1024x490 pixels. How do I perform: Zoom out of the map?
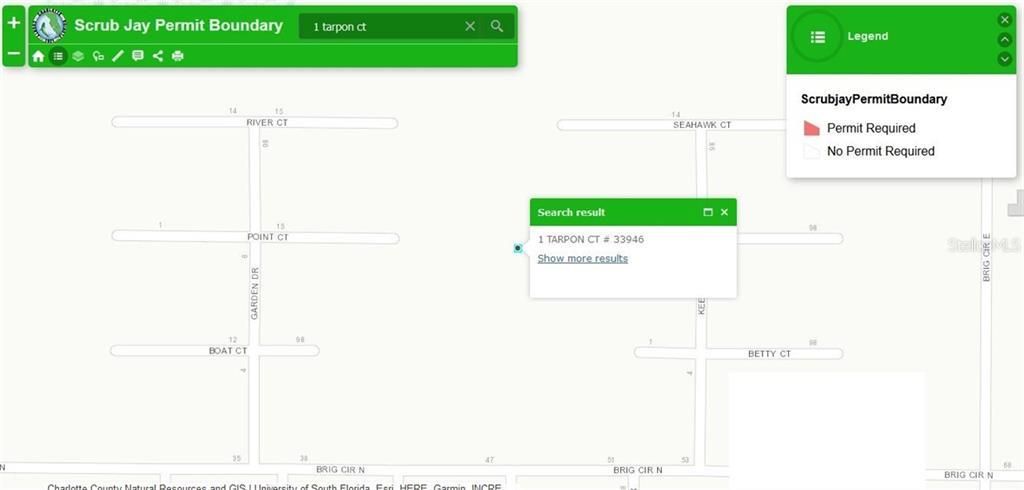click(14, 52)
